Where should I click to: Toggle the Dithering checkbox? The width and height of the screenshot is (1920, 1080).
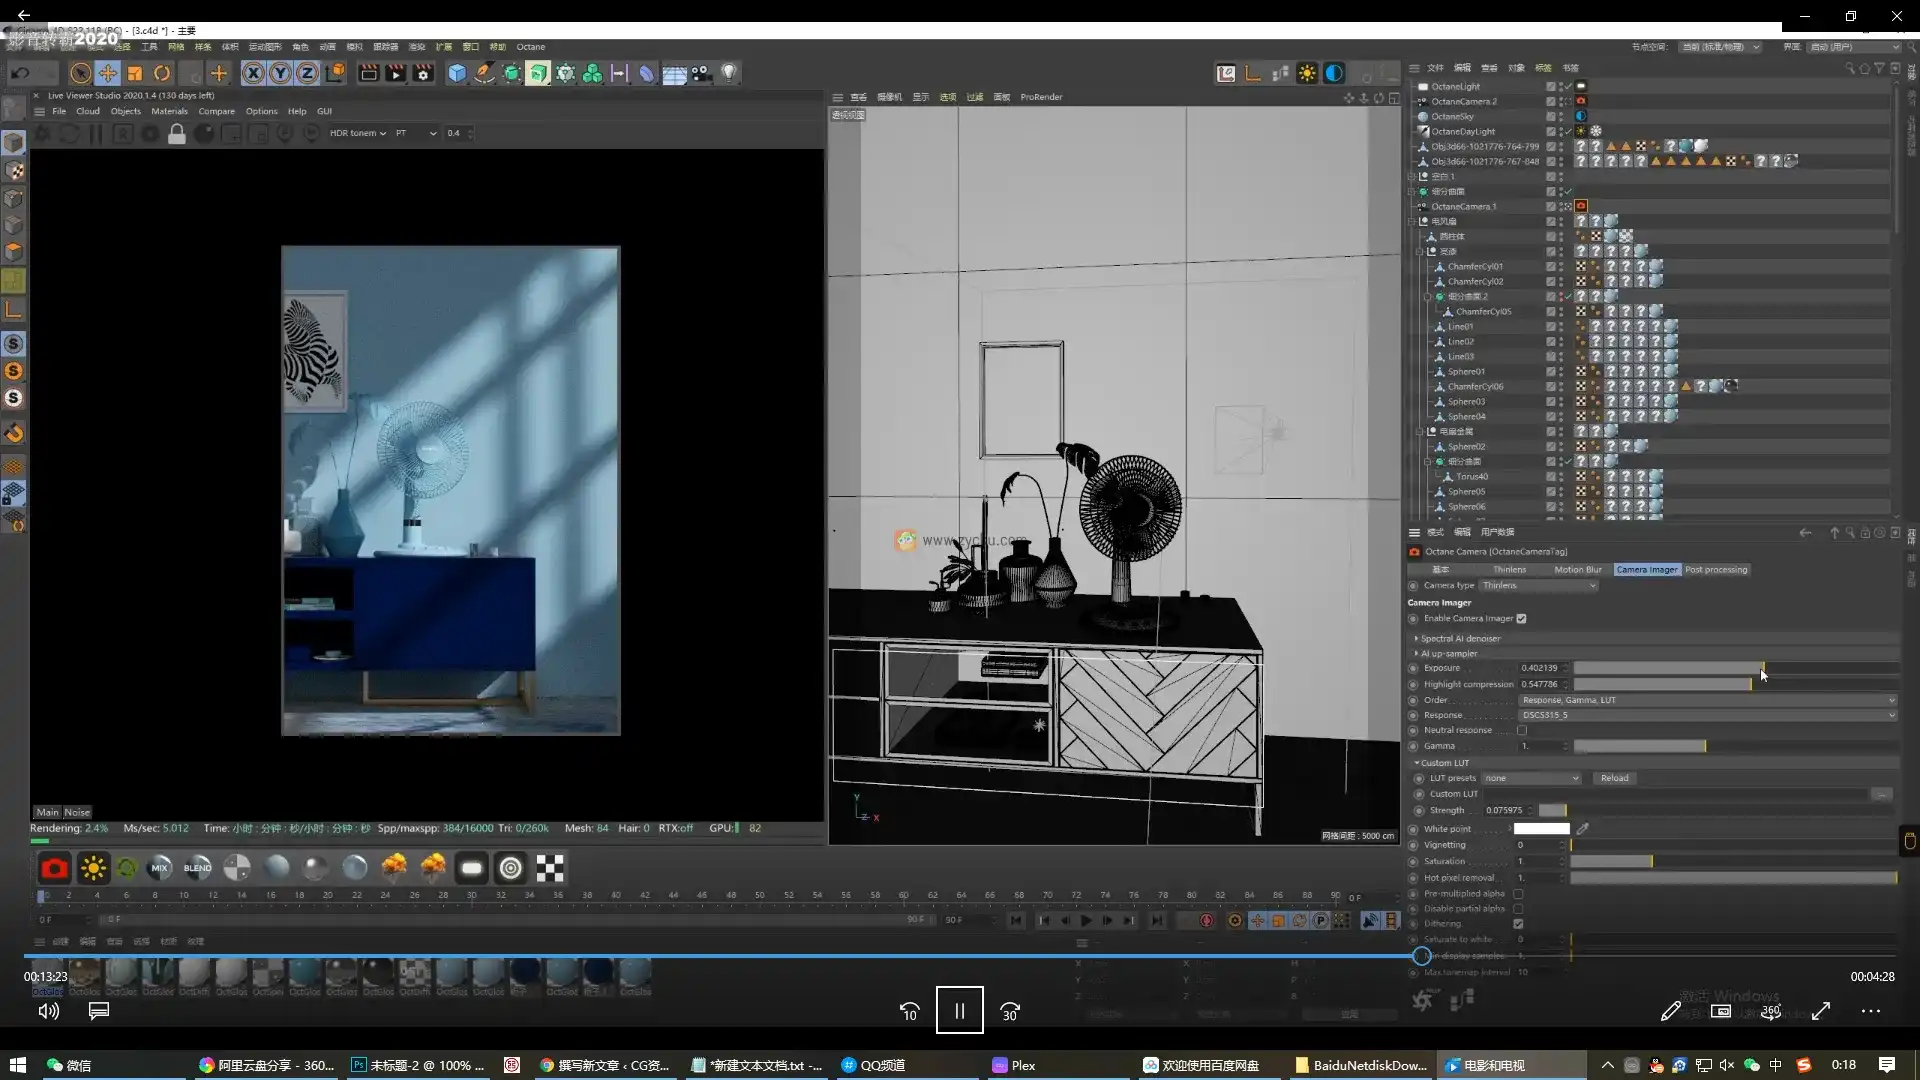click(x=1518, y=924)
